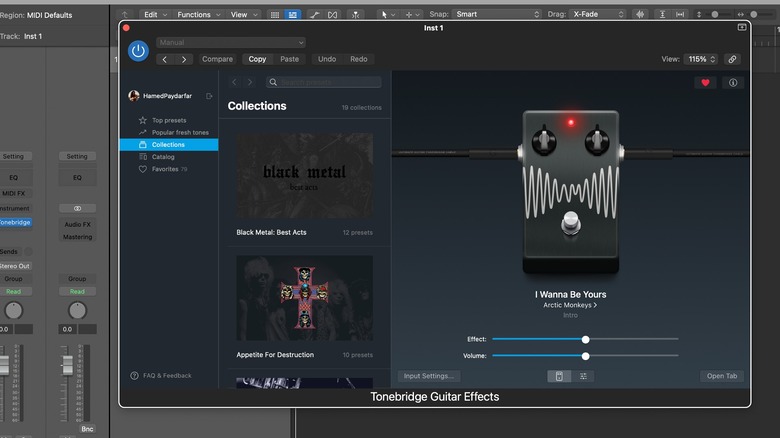Toggle the plugin power button
This screenshot has height=438, width=780.
pos(138,51)
